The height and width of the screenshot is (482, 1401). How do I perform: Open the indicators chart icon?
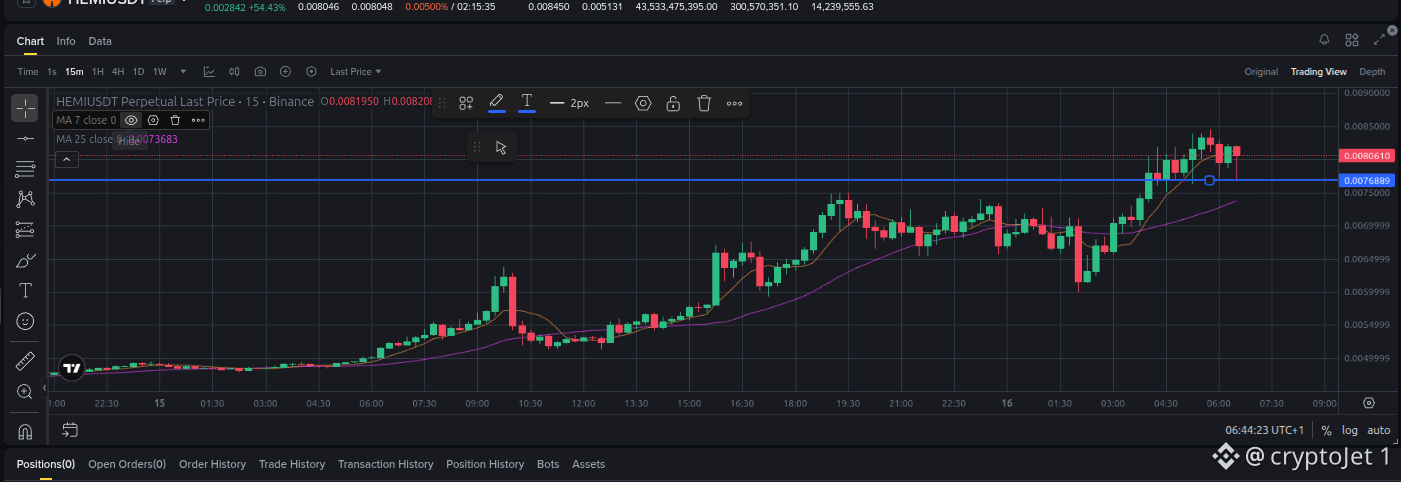tap(209, 72)
